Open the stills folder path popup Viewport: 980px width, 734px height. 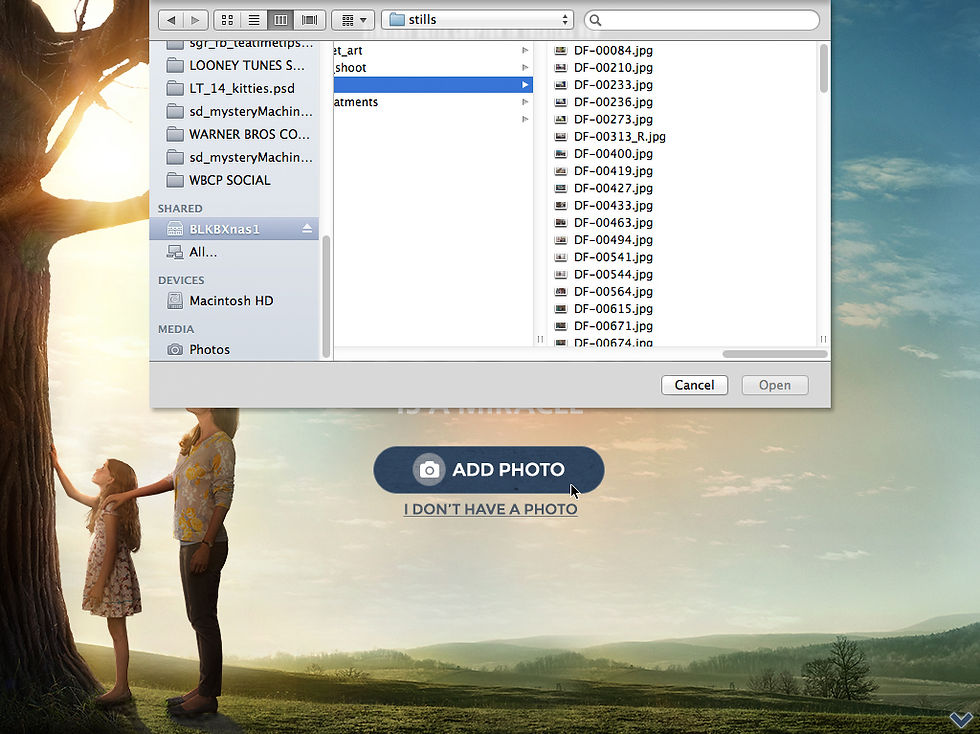[478, 20]
